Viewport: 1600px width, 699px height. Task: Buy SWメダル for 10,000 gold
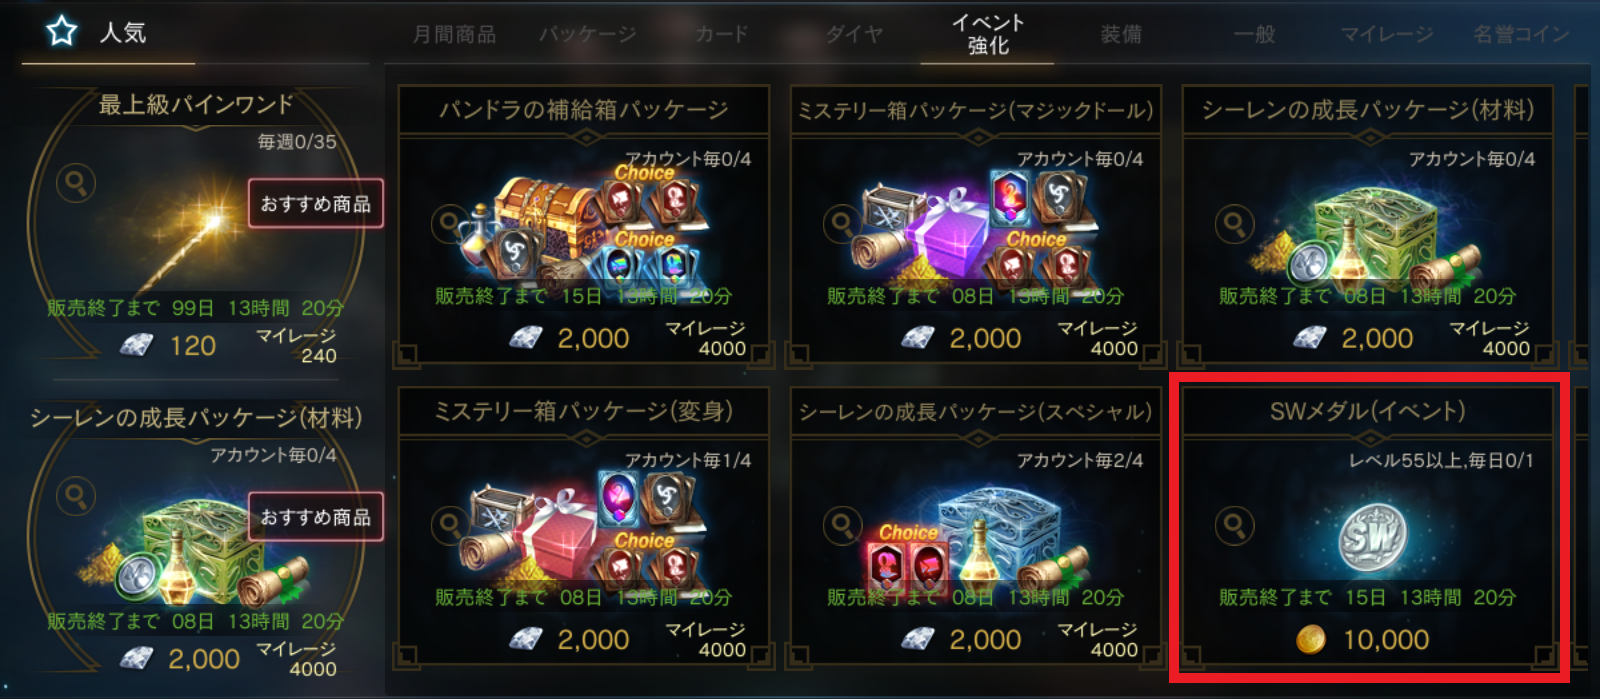(1364, 640)
